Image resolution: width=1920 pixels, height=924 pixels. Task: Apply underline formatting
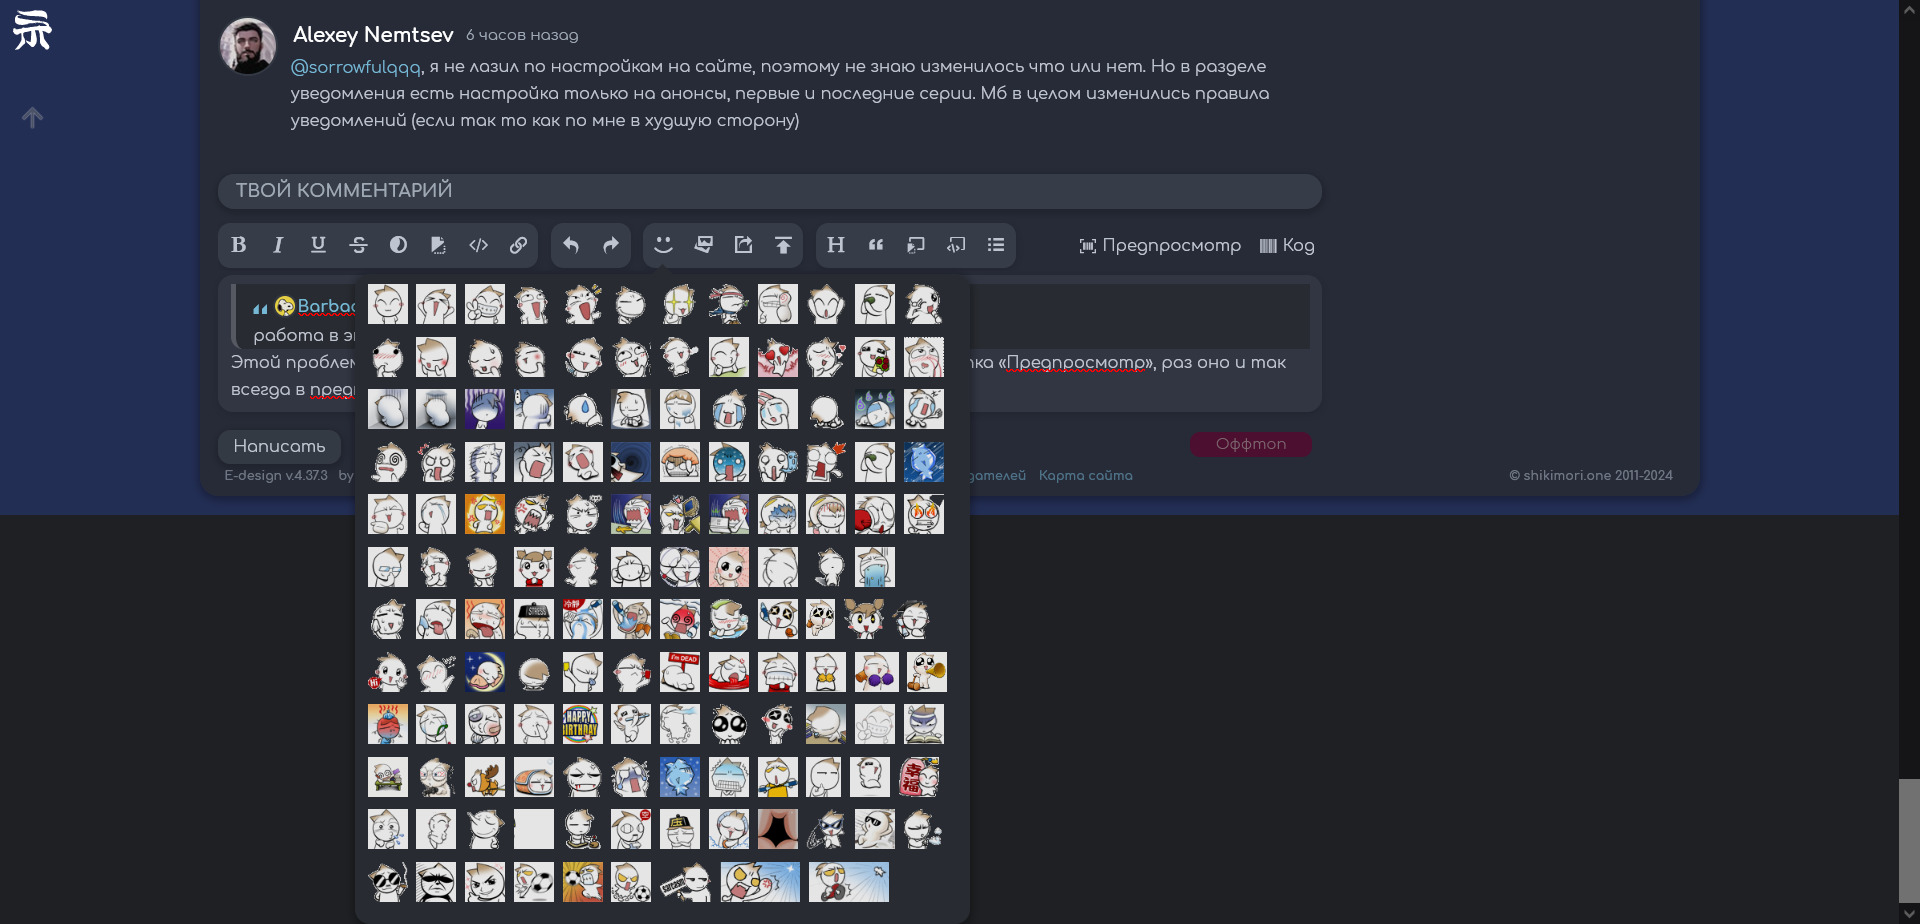coord(318,245)
